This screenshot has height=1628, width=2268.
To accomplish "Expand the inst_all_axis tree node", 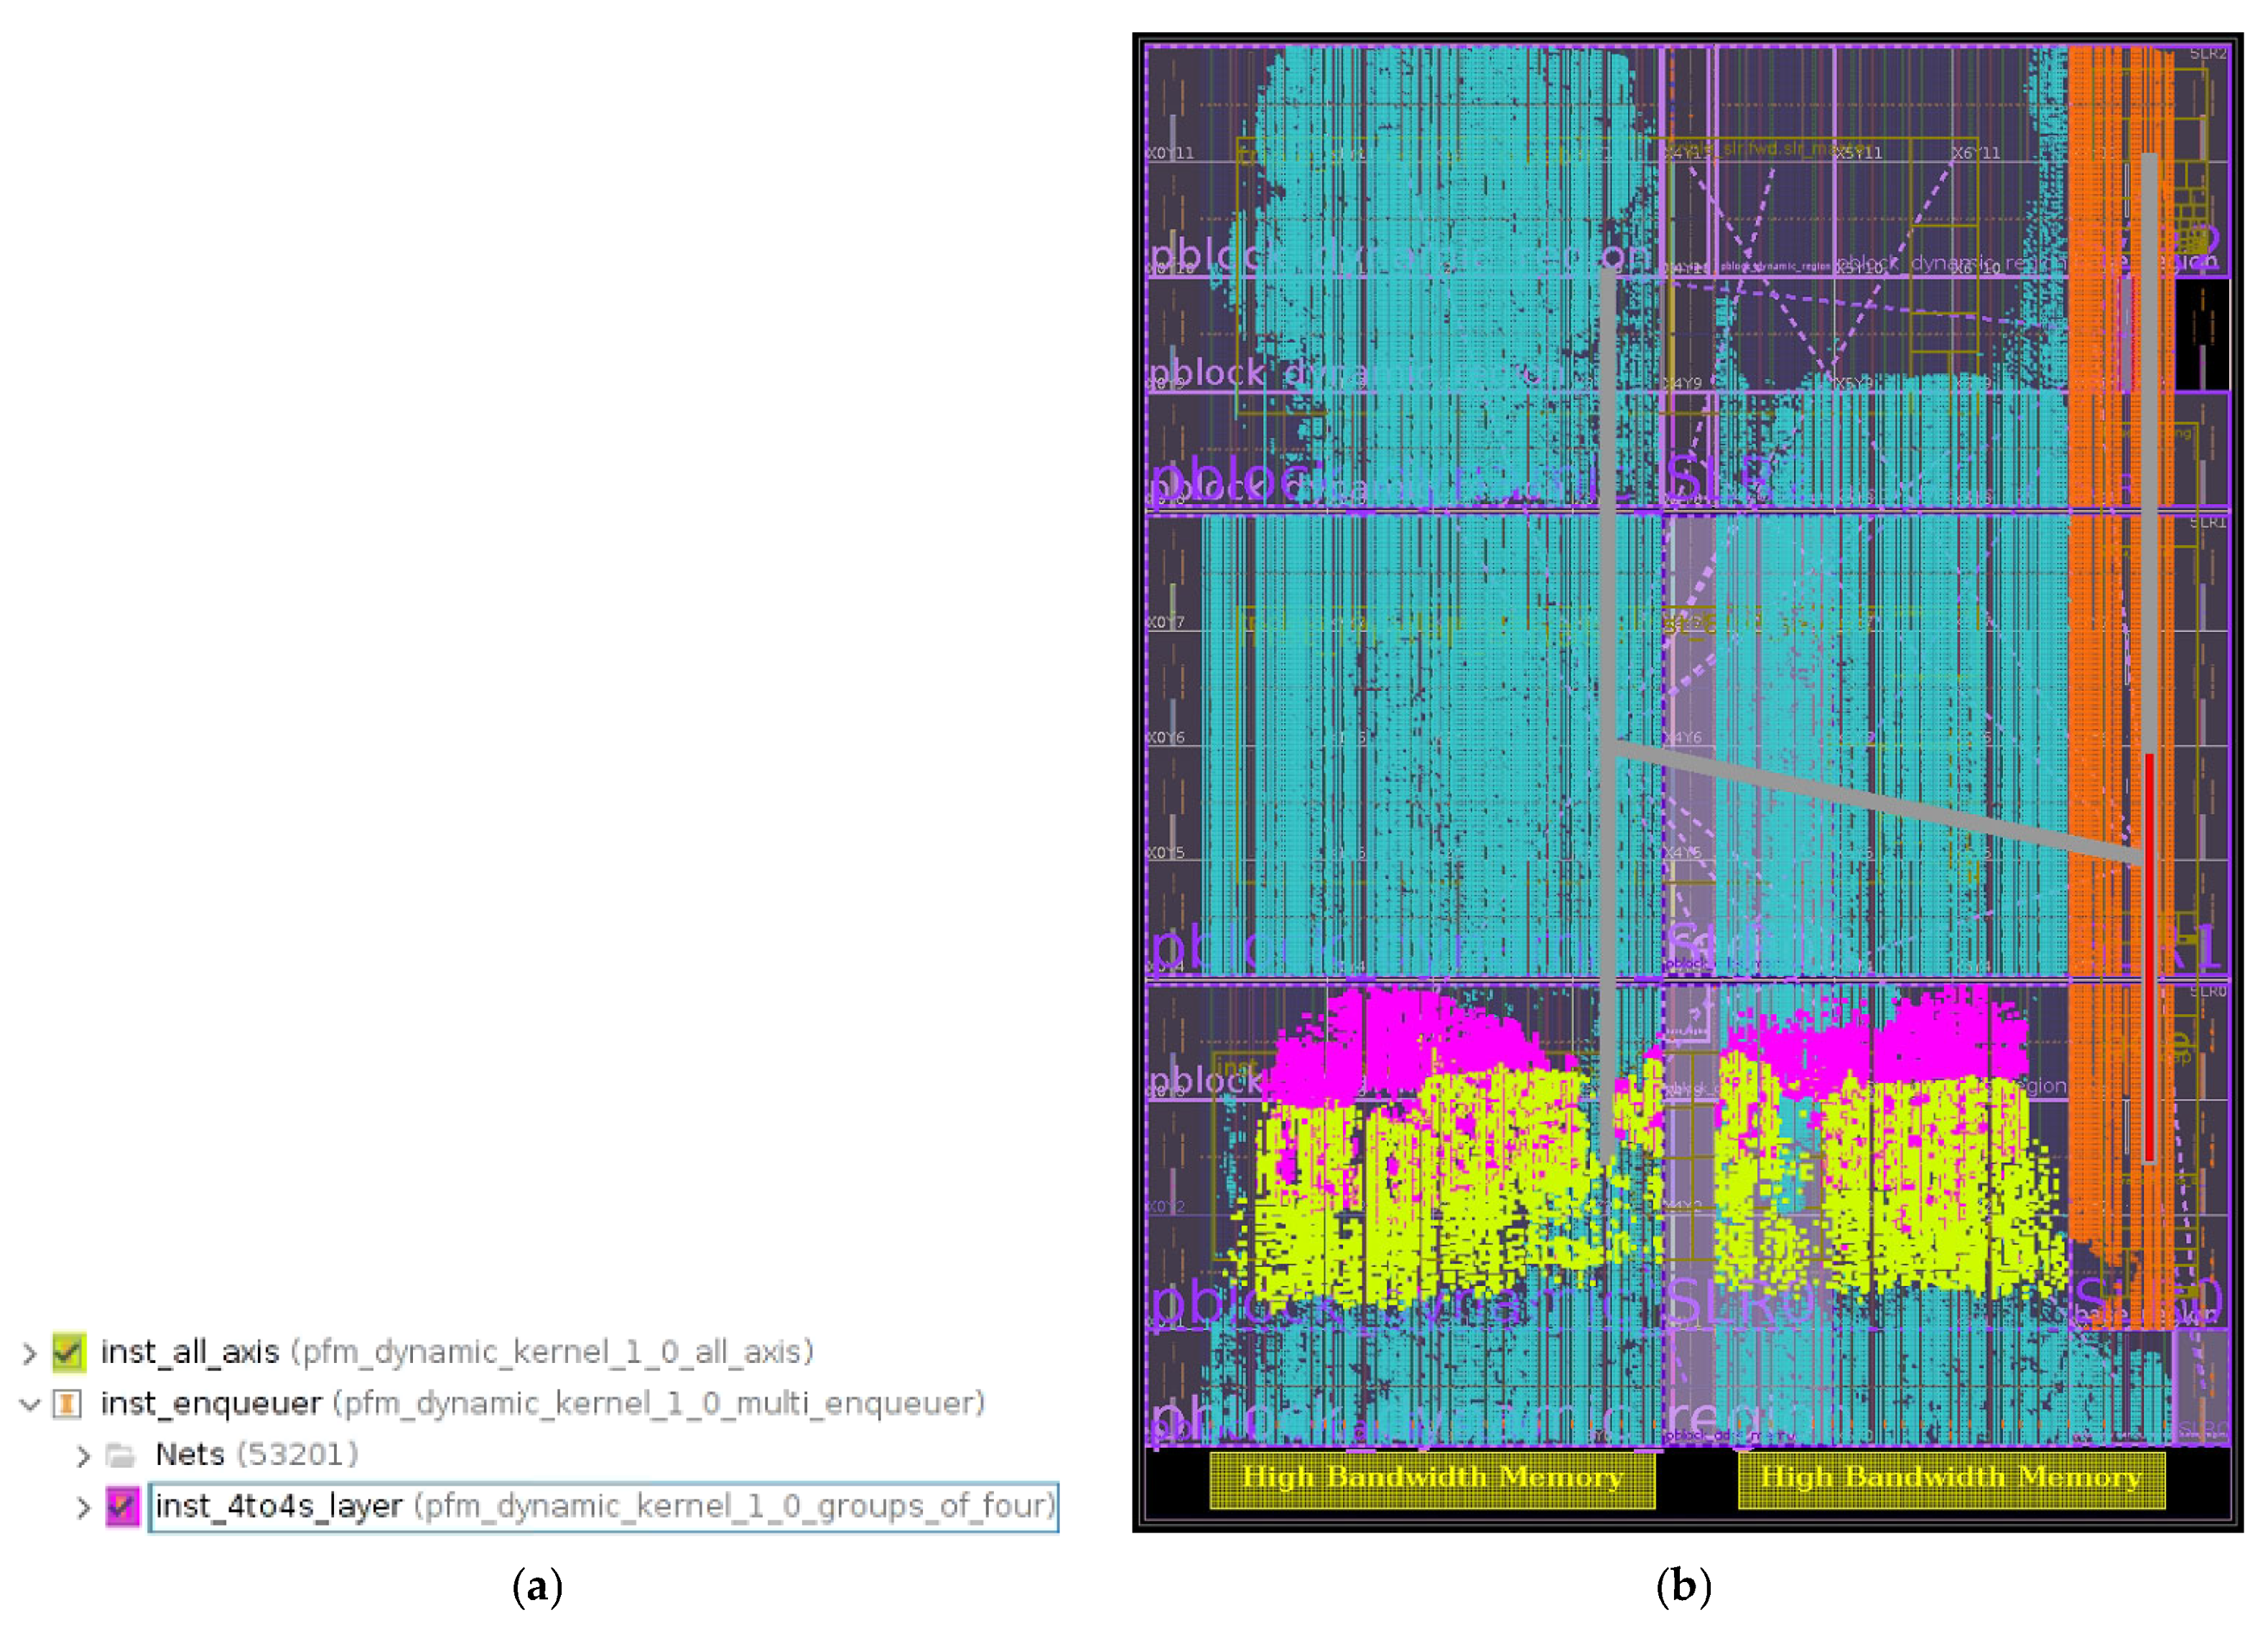I will pos(29,1353).
